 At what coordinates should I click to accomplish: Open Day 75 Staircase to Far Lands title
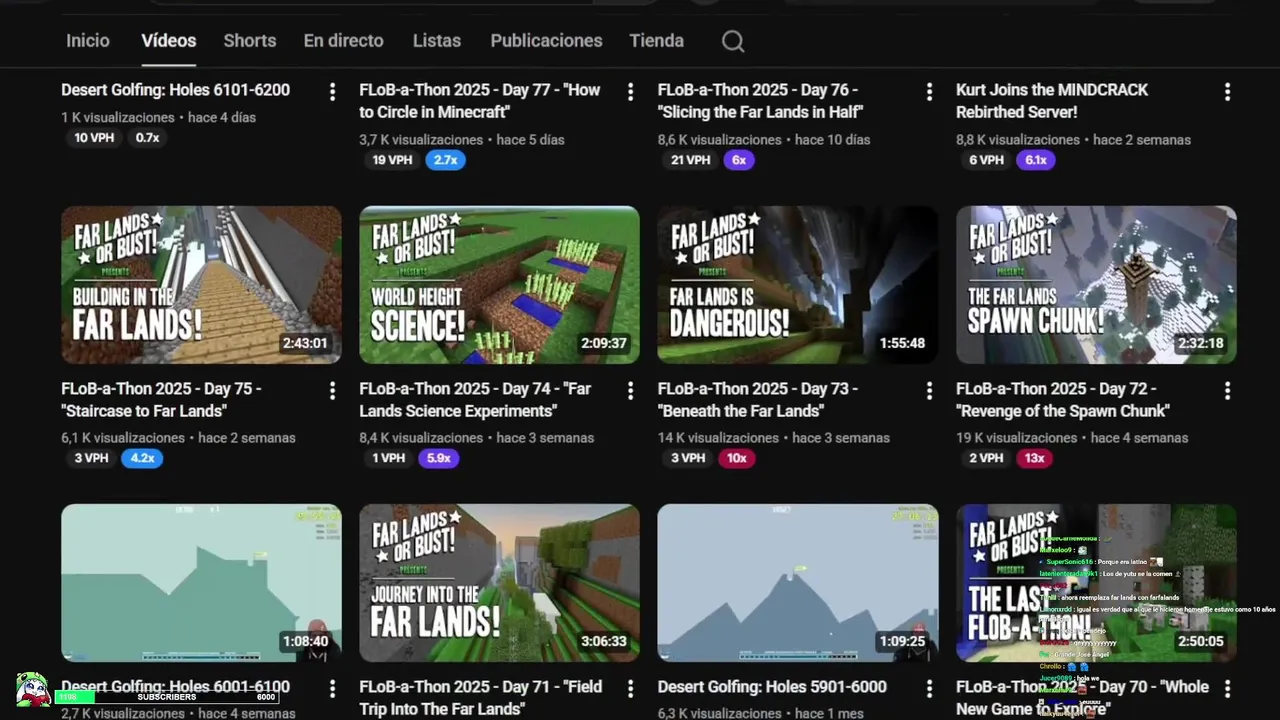161,400
